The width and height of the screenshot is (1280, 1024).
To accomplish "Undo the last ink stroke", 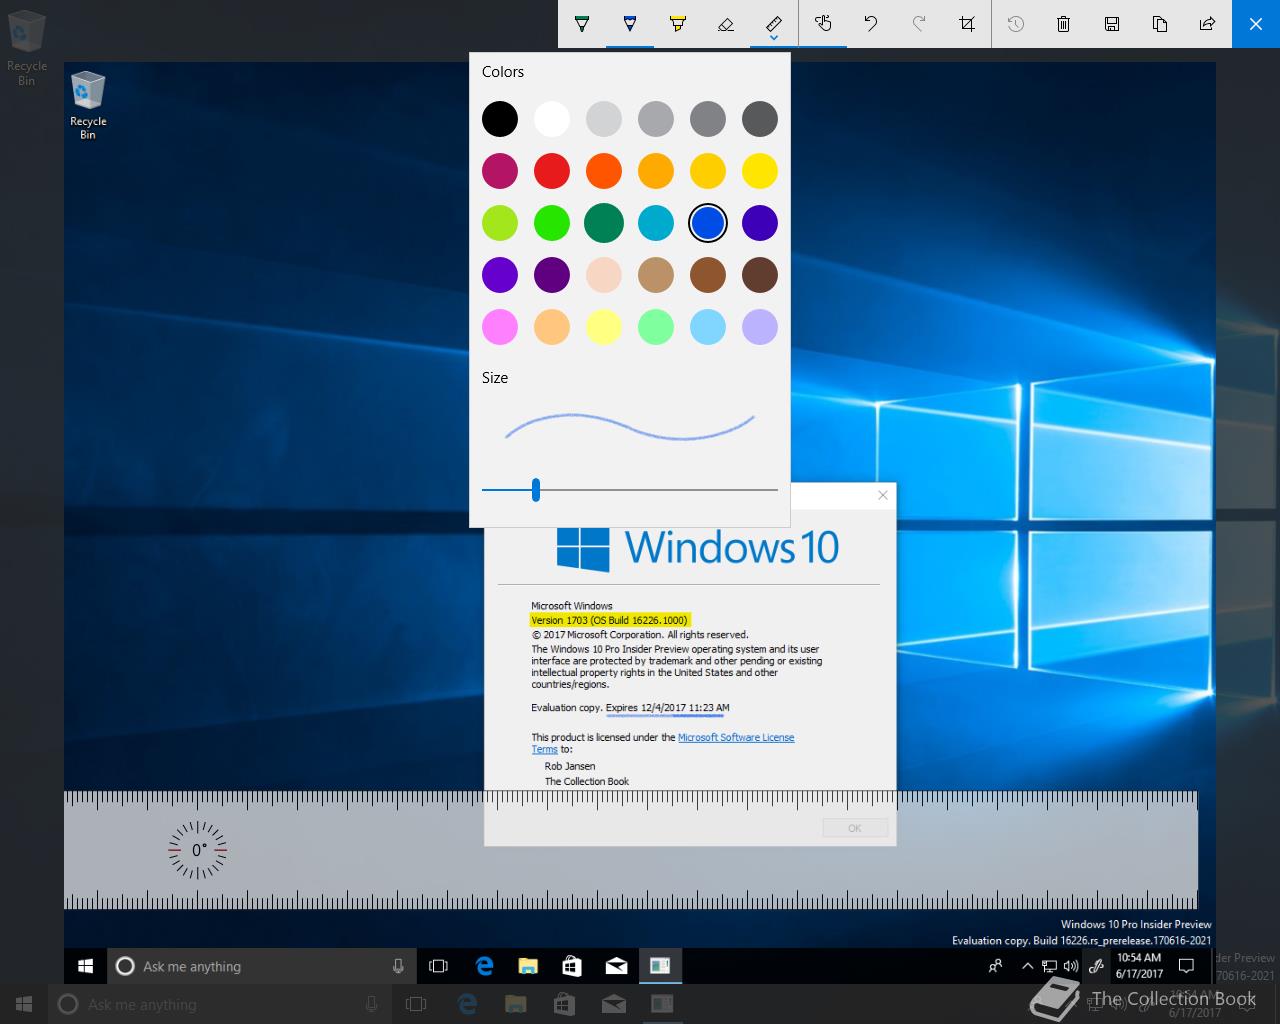I will coord(871,24).
